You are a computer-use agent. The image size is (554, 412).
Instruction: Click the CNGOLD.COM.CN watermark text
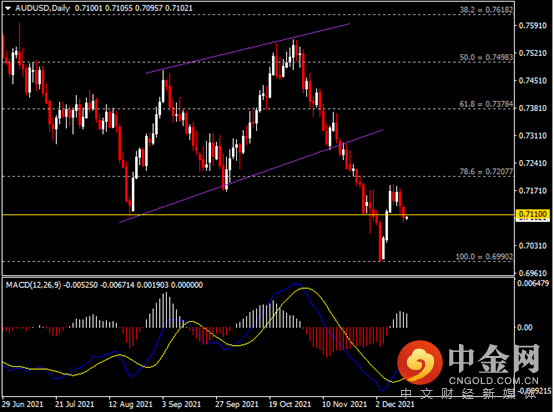[x=494, y=381]
